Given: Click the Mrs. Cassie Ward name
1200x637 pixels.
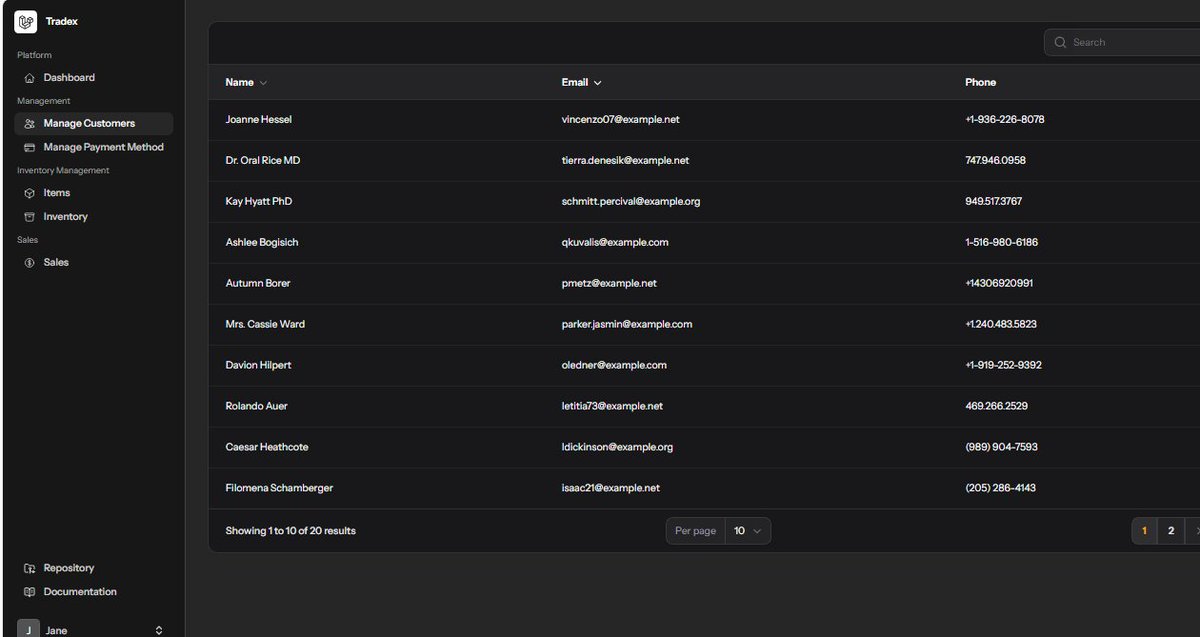Looking at the screenshot, I should [x=265, y=325].
